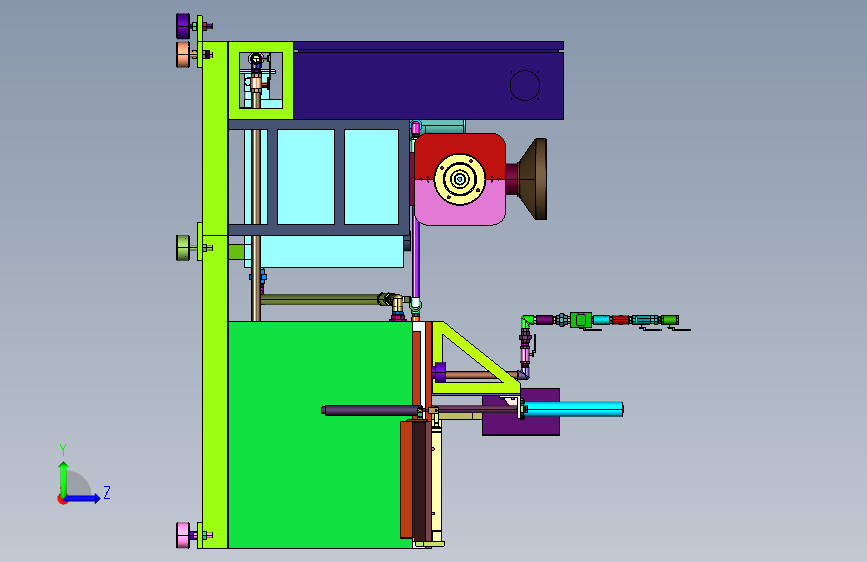The image size is (867, 562).
Task: Select the magenta fitting above violet pipe
Action: tap(416, 128)
